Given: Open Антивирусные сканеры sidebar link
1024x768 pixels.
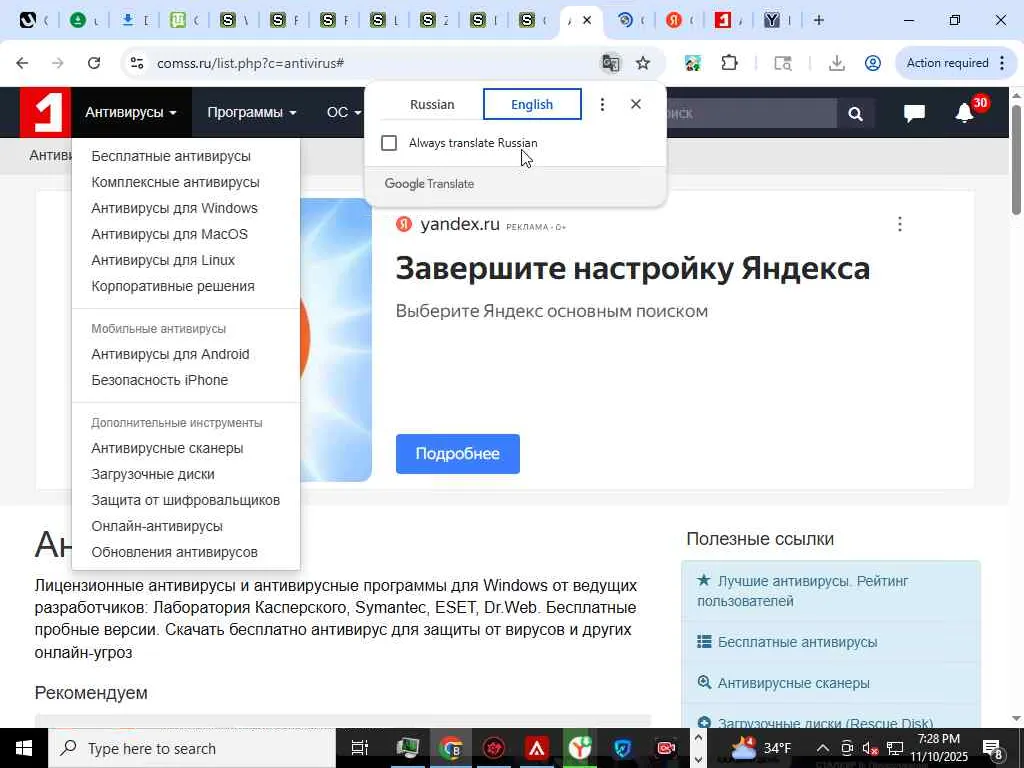Looking at the screenshot, I should pos(793,683).
